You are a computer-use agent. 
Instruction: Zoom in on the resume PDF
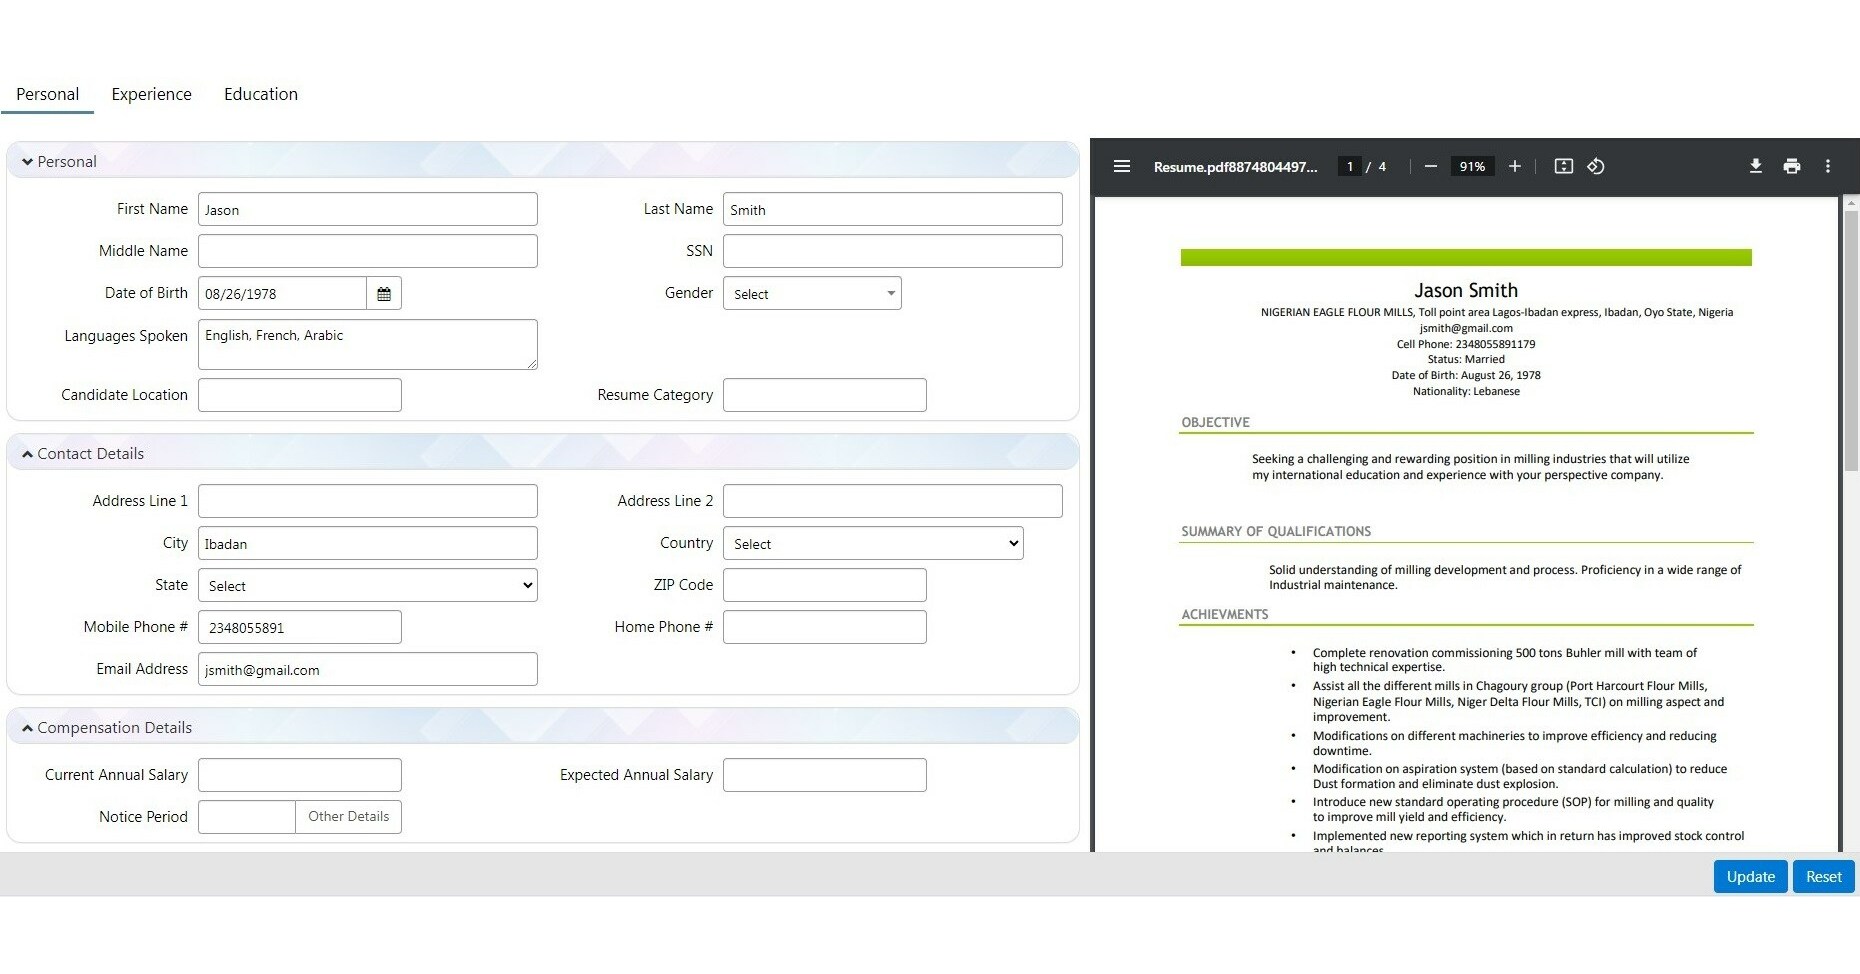click(x=1514, y=166)
